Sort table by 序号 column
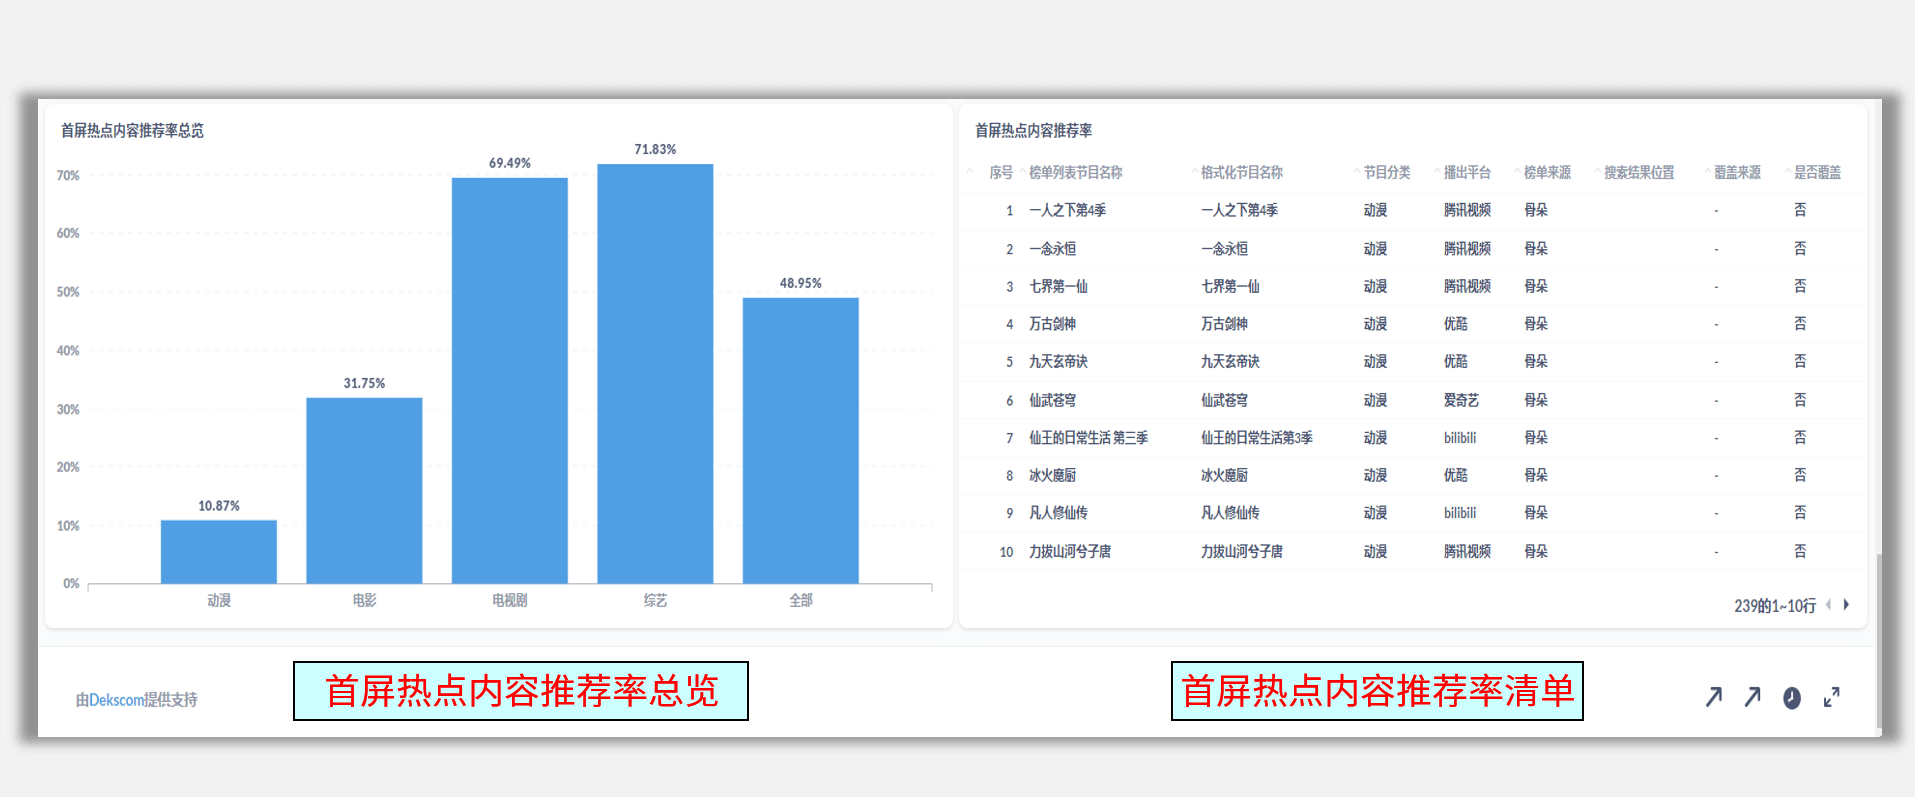Image resolution: width=1918 pixels, height=800 pixels. [x=1000, y=173]
